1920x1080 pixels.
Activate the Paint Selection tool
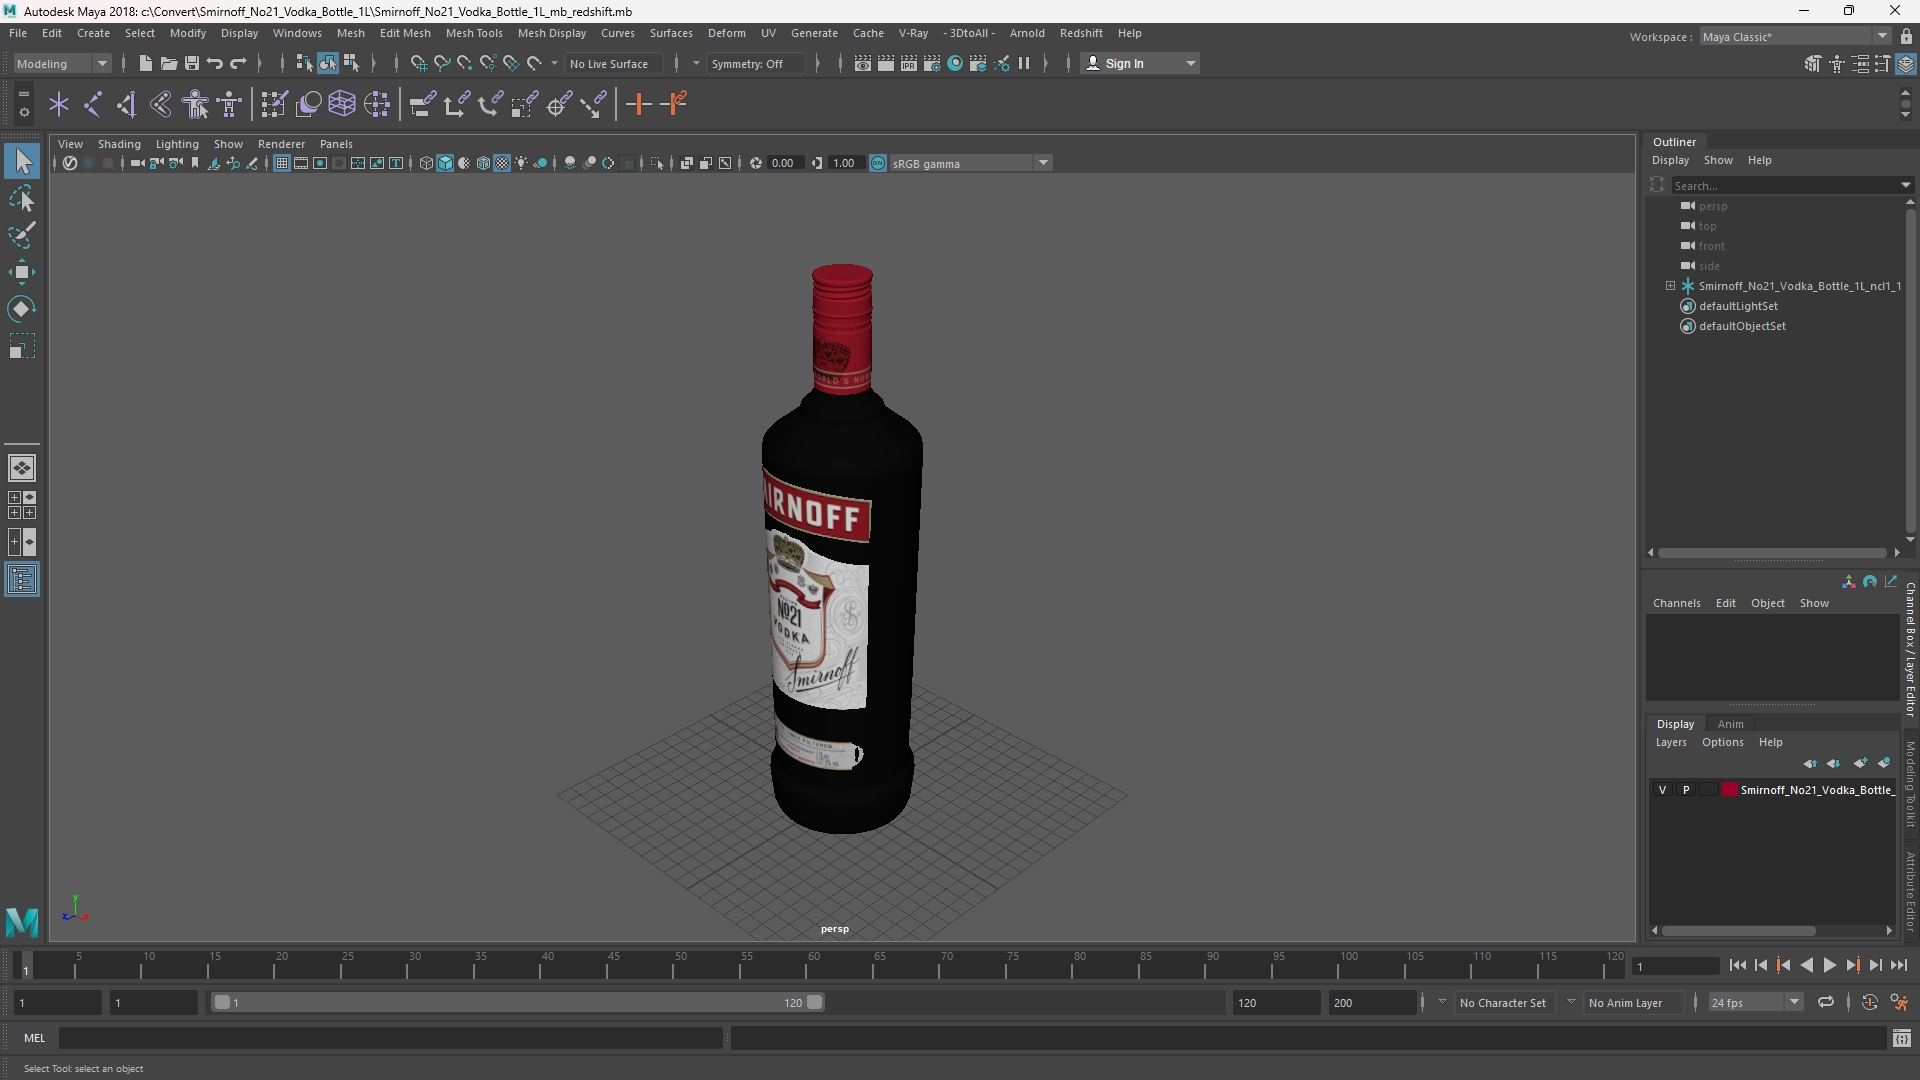tap(22, 236)
